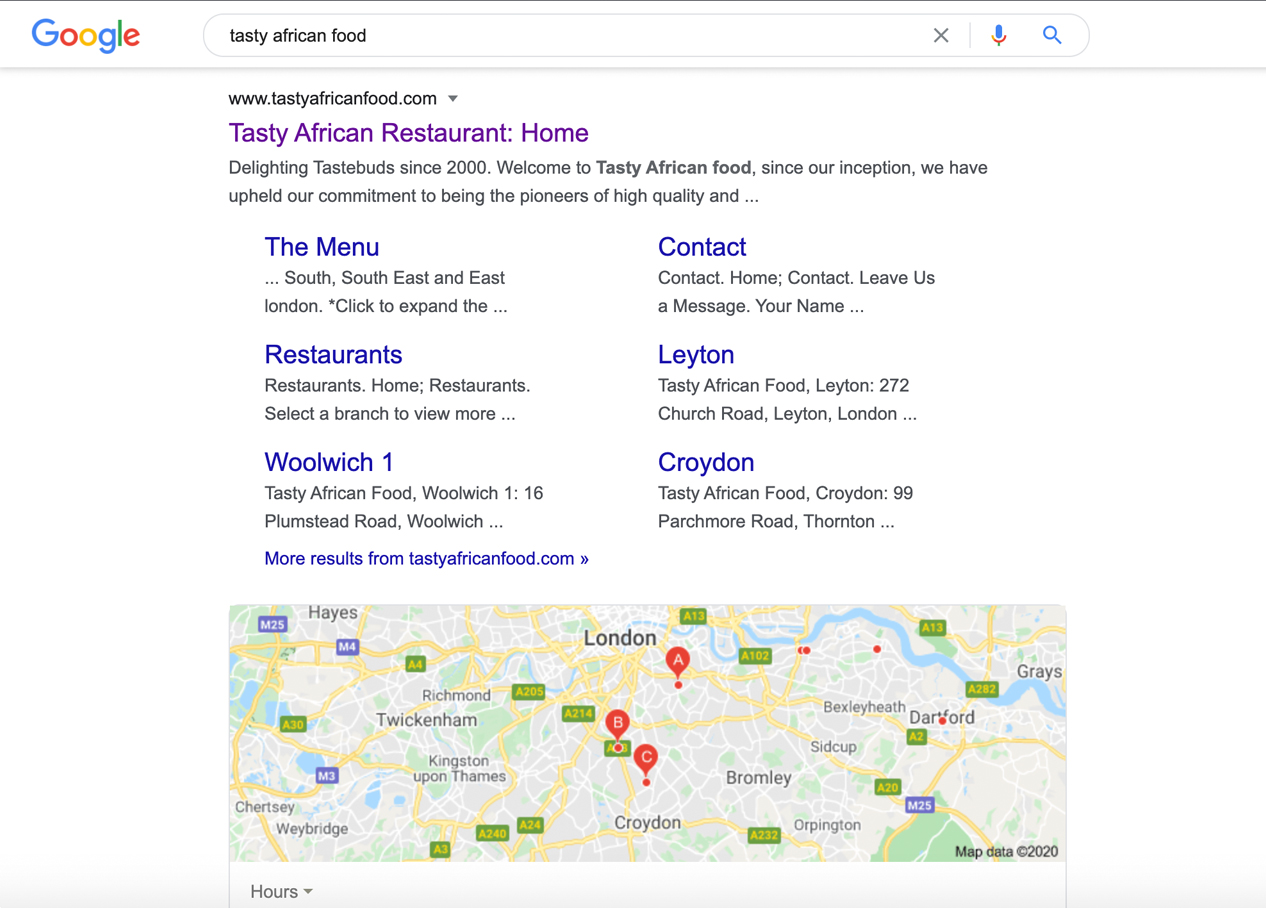Click the London map thumbnail
Screen dimensions: 1266x908
tap(647, 733)
